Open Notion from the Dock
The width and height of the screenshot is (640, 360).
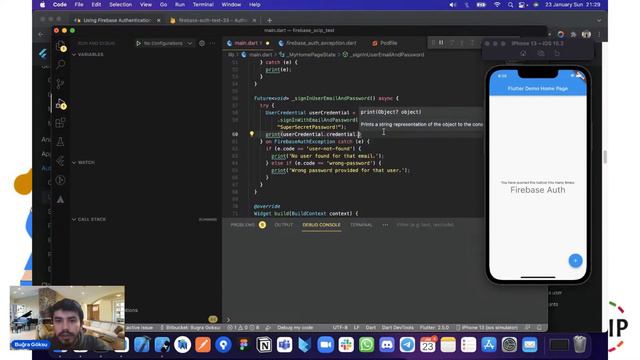click(264, 345)
